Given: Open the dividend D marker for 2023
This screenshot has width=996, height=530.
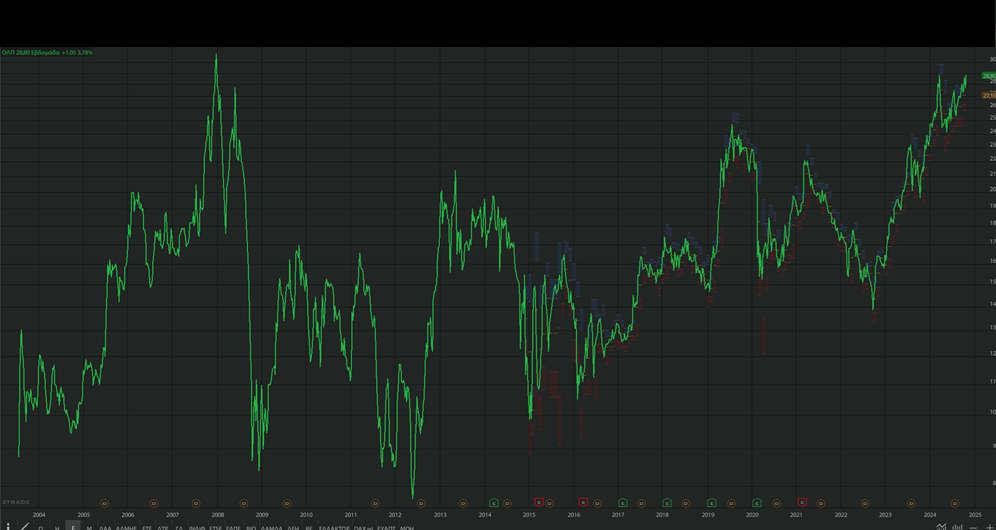Looking at the screenshot, I should 911,503.
